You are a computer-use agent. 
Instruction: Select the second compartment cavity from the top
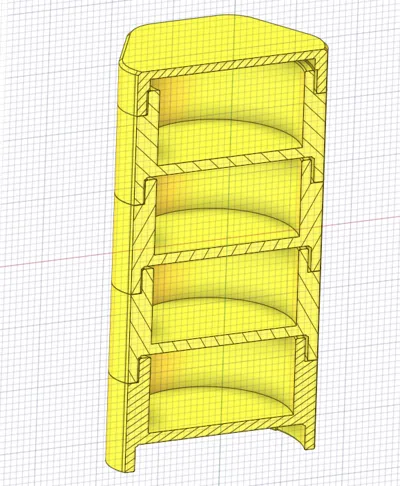tap(227, 207)
